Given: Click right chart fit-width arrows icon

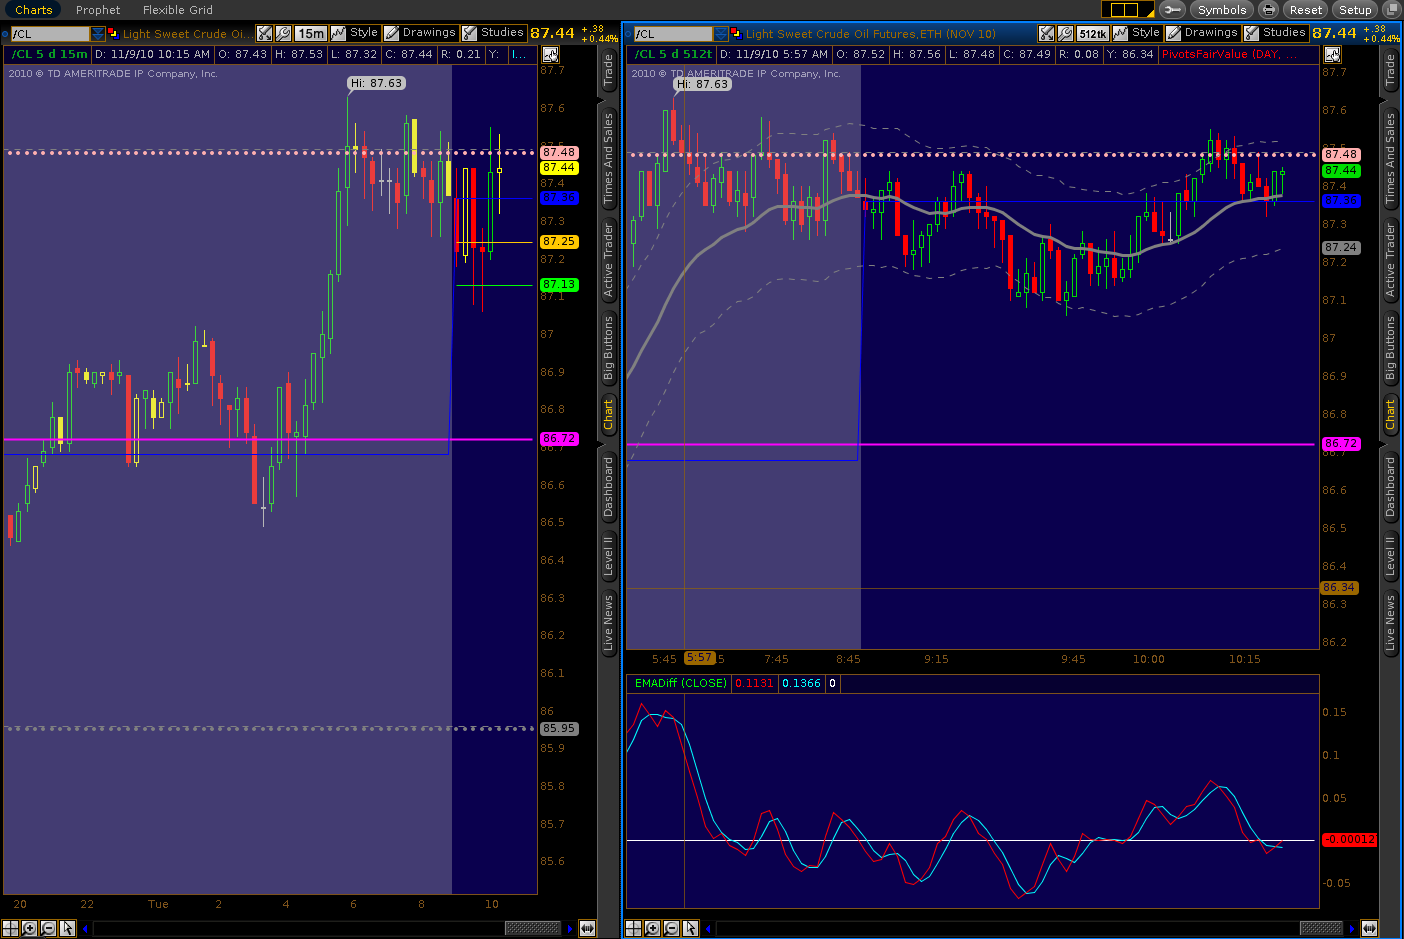Looking at the screenshot, I should coord(1369,928).
